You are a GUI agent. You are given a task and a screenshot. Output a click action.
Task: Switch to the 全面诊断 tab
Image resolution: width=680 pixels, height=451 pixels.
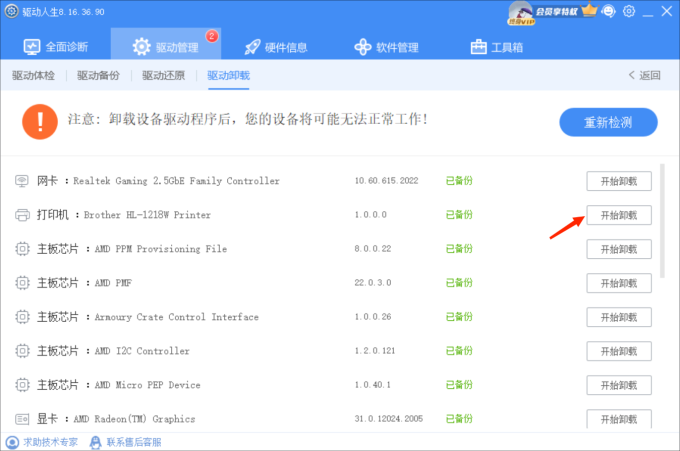click(56, 47)
